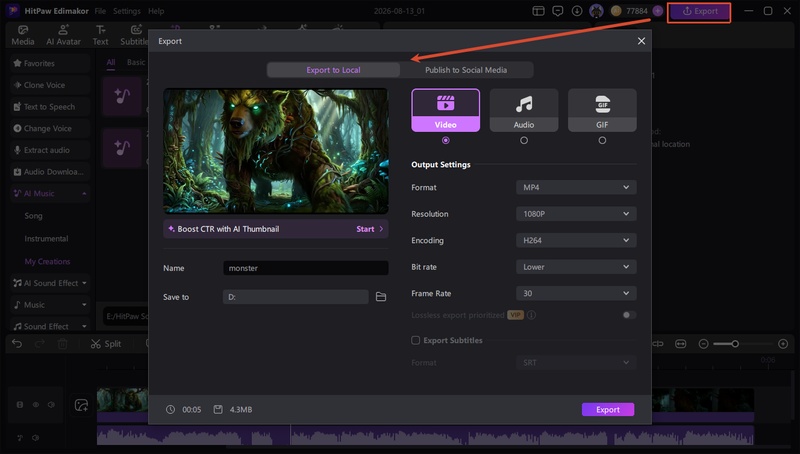
Task: Click the Split scissors tool
Action: [106, 344]
